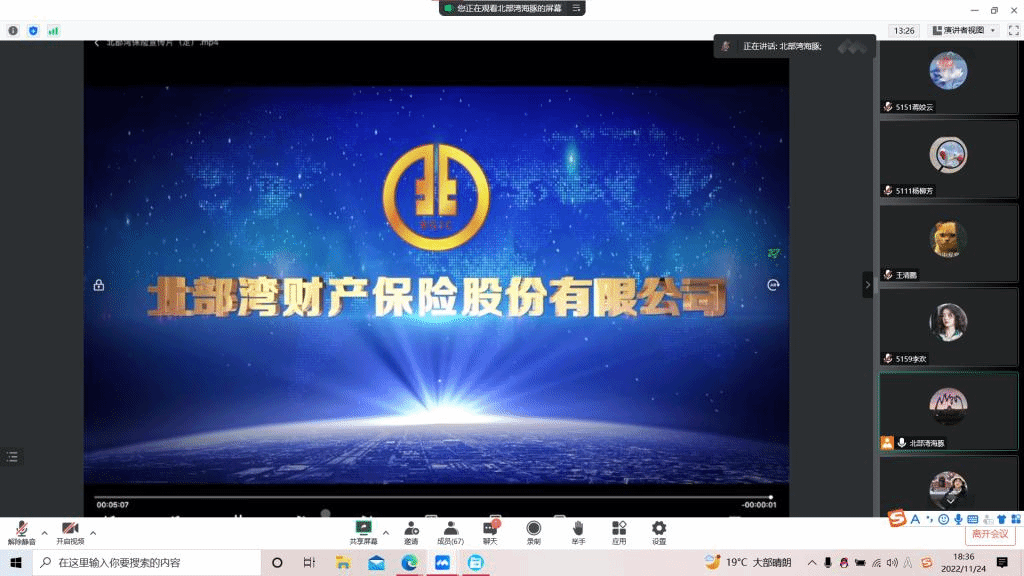Click the invite (邀请) icon

click(x=411, y=530)
